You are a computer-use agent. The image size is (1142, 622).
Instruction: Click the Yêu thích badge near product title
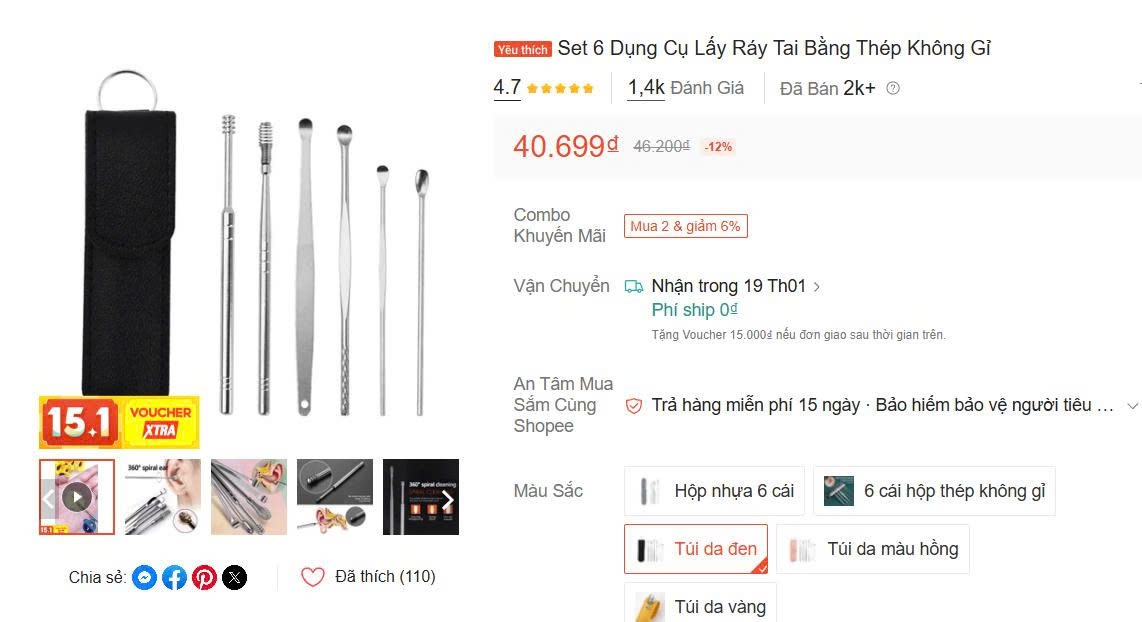coord(521,47)
